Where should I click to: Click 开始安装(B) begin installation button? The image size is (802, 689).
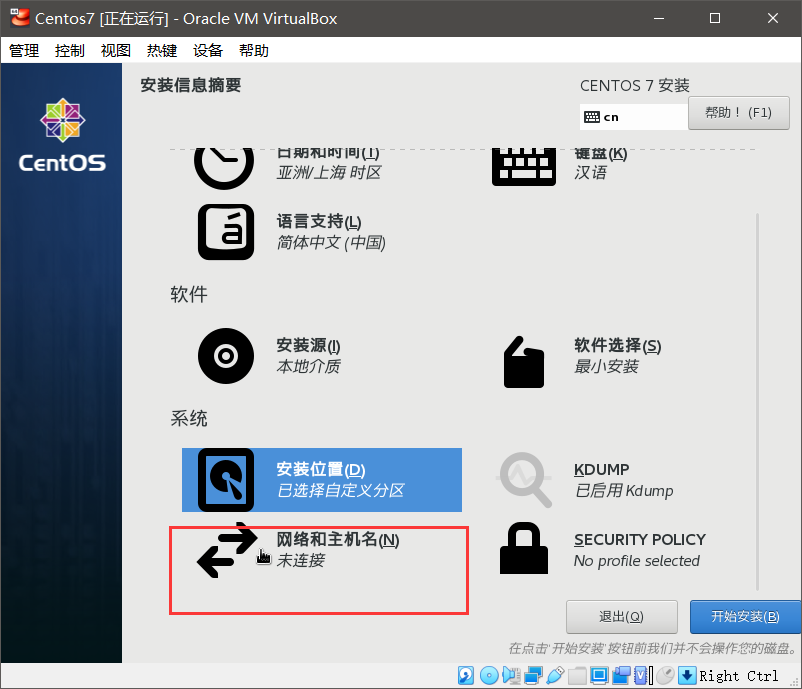click(x=745, y=617)
